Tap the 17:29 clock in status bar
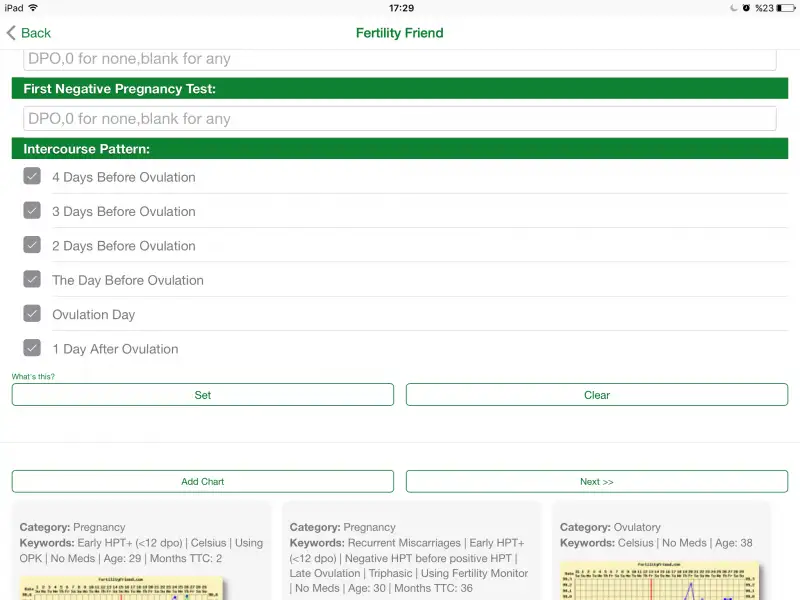Viewport: 800px width, 600px height. pos(401,8)
